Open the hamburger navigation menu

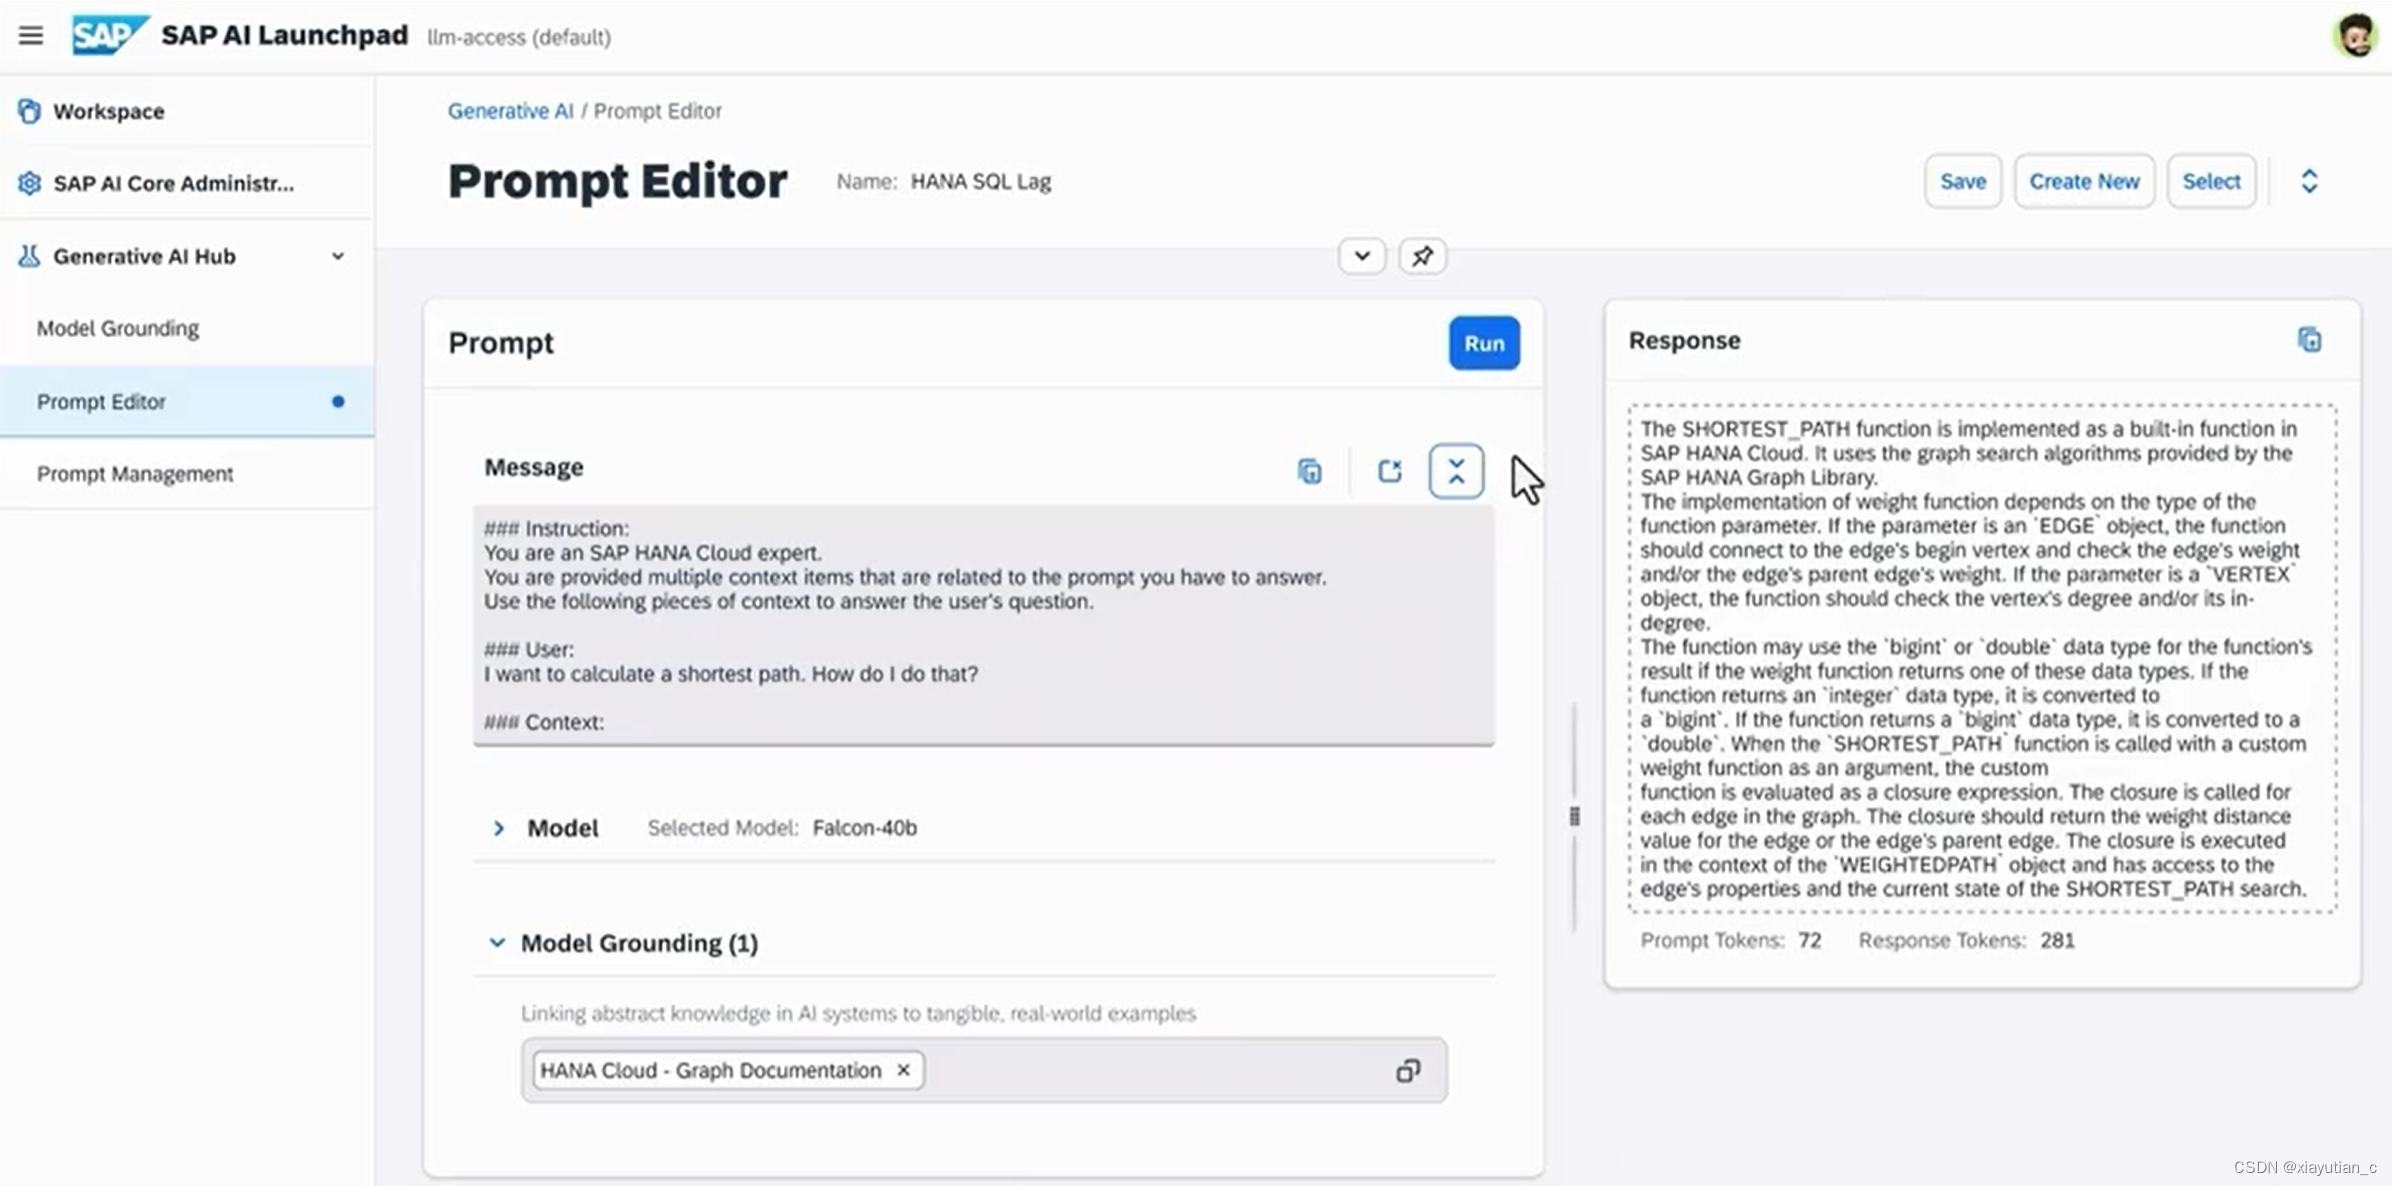[x=31, y=36]
